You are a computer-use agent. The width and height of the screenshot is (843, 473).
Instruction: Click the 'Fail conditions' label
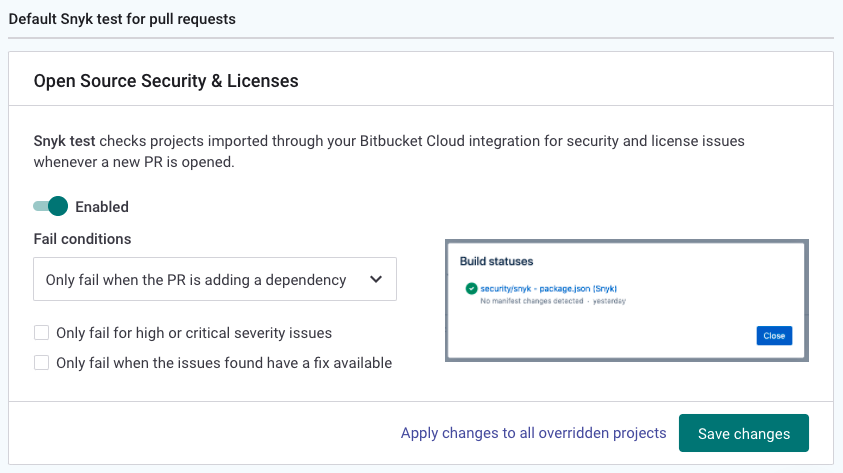82,239
